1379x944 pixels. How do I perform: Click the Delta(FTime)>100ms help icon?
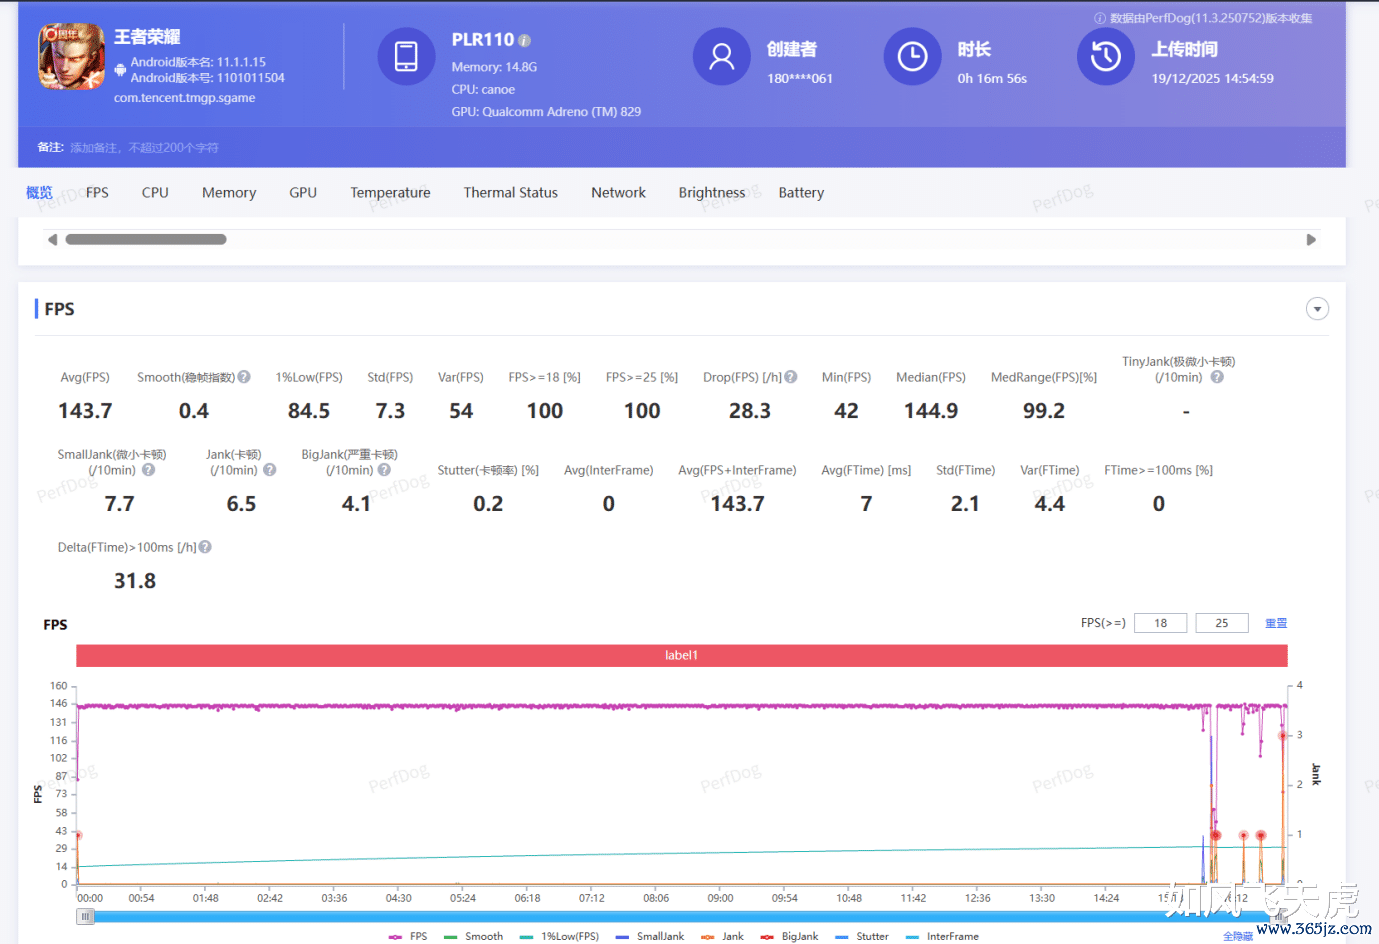tap(205, 547)
